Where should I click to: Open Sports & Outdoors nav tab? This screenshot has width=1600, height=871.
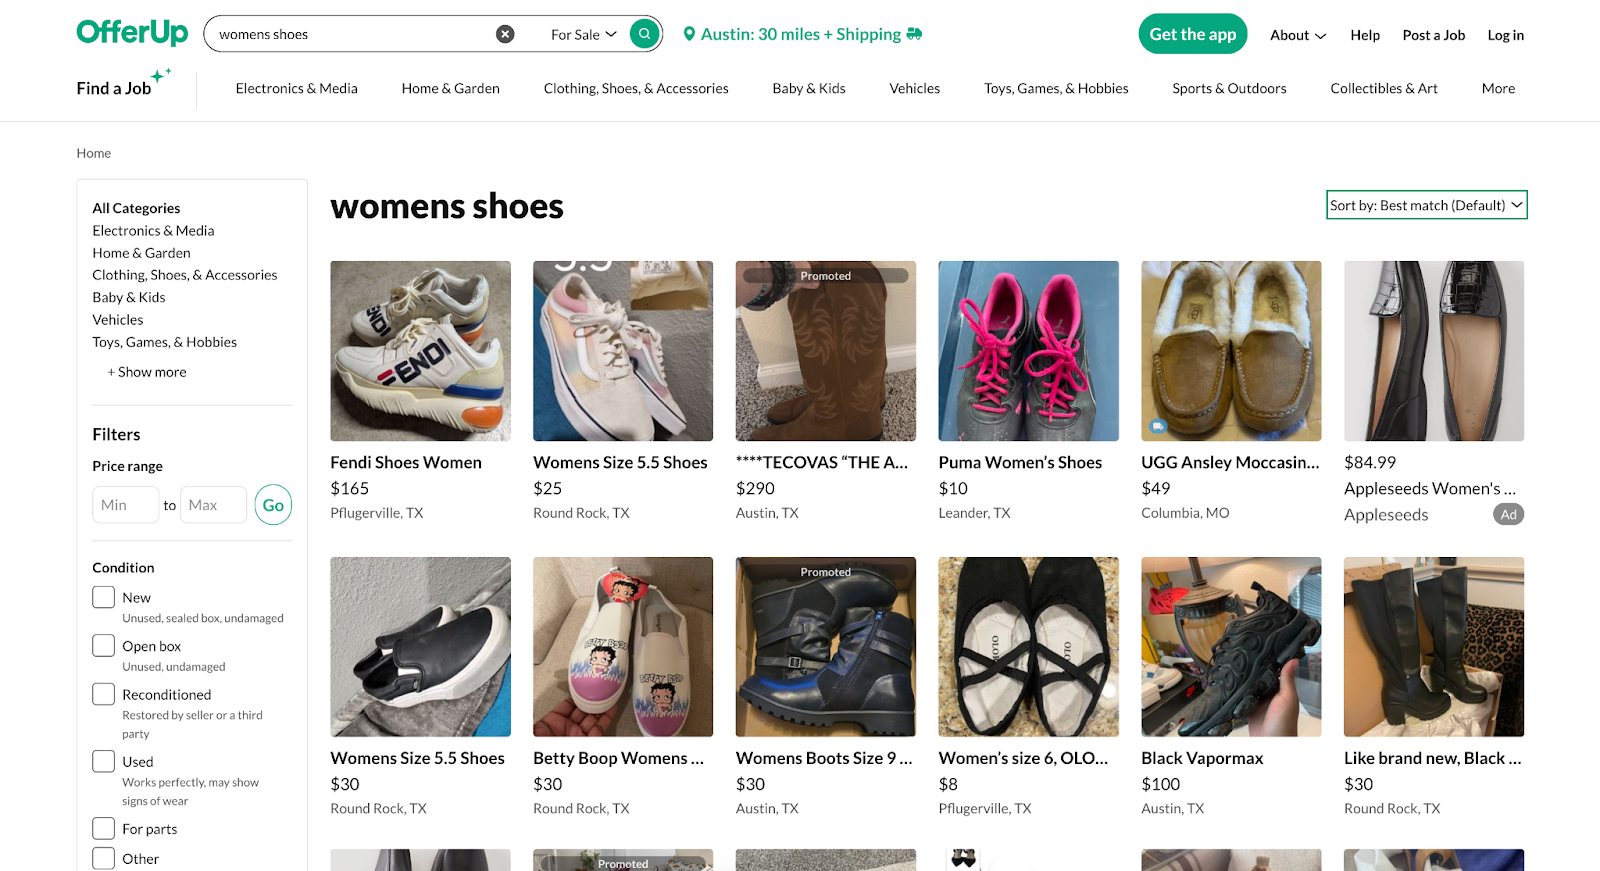[x=1229, y=88]
